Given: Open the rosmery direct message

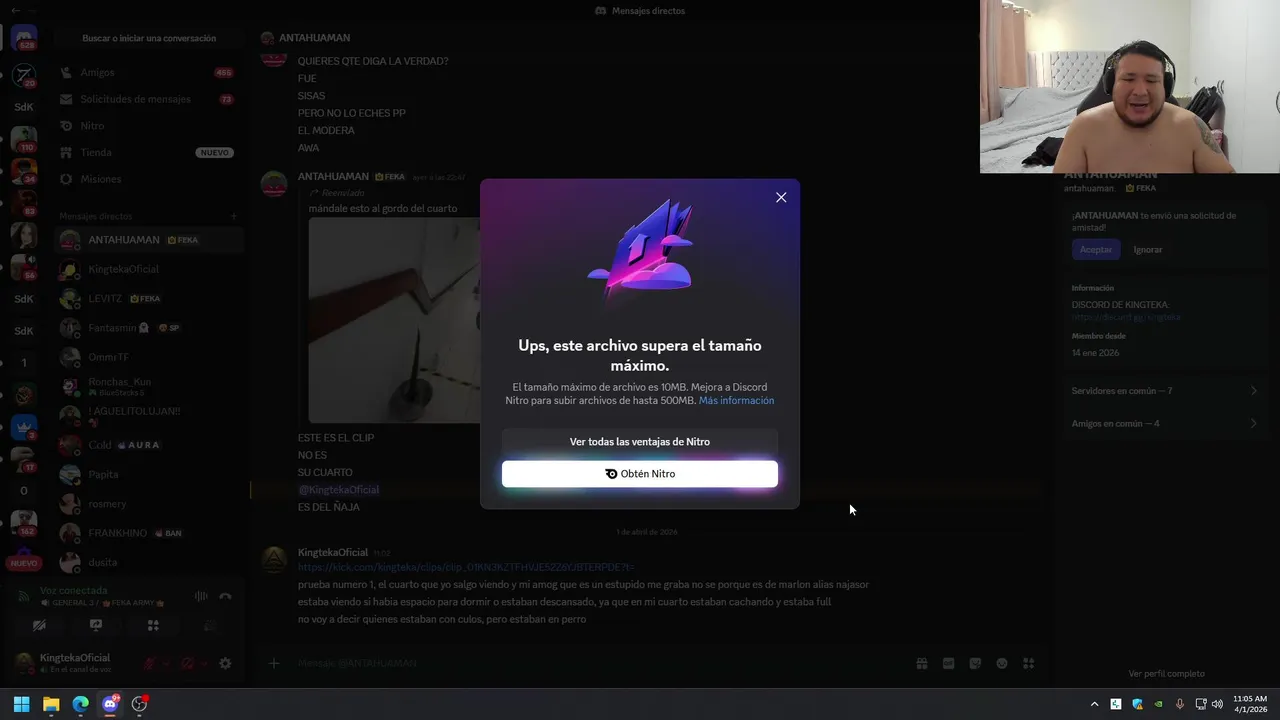Looking at the screenshot, I should pyautogui.click(x=150, y=504).
